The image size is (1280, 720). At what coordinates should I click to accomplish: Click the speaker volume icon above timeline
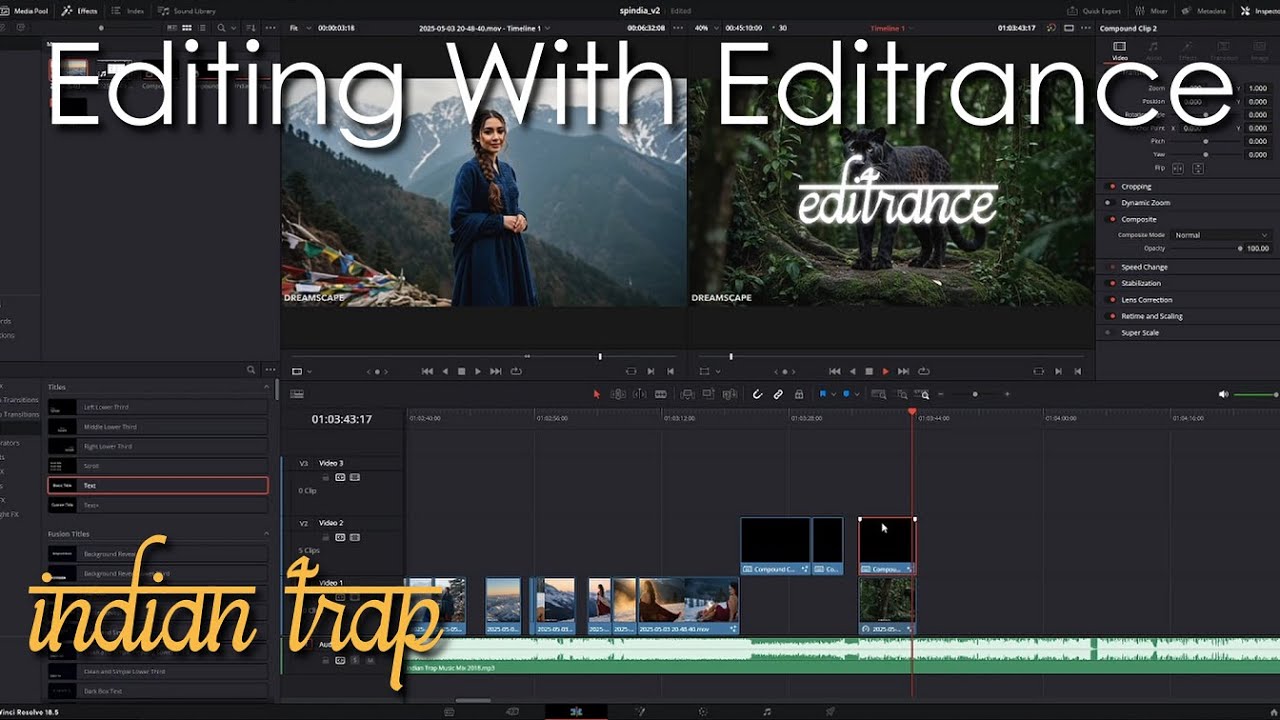click(x=1223, y=394)
